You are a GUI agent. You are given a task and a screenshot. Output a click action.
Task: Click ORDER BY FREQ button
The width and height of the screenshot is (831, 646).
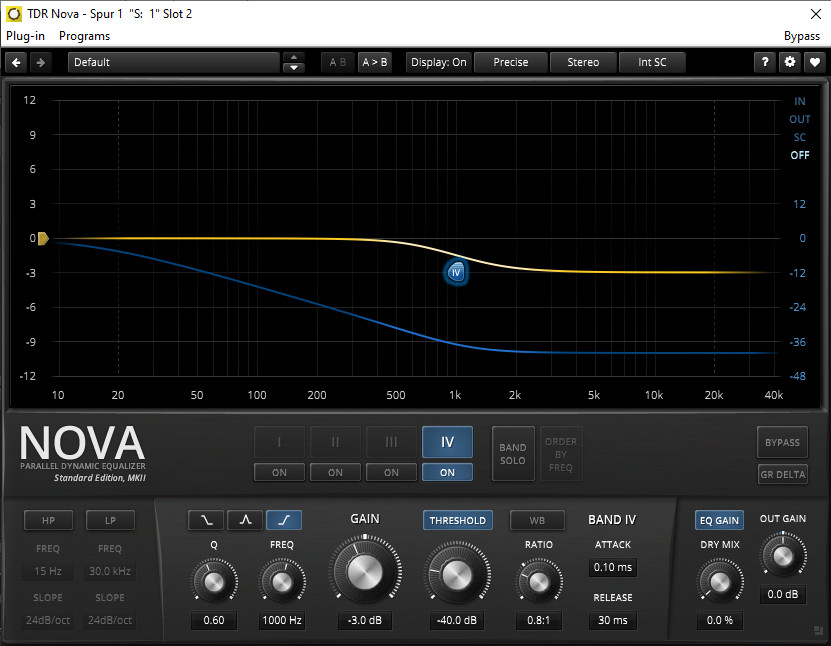pos(561,454)
